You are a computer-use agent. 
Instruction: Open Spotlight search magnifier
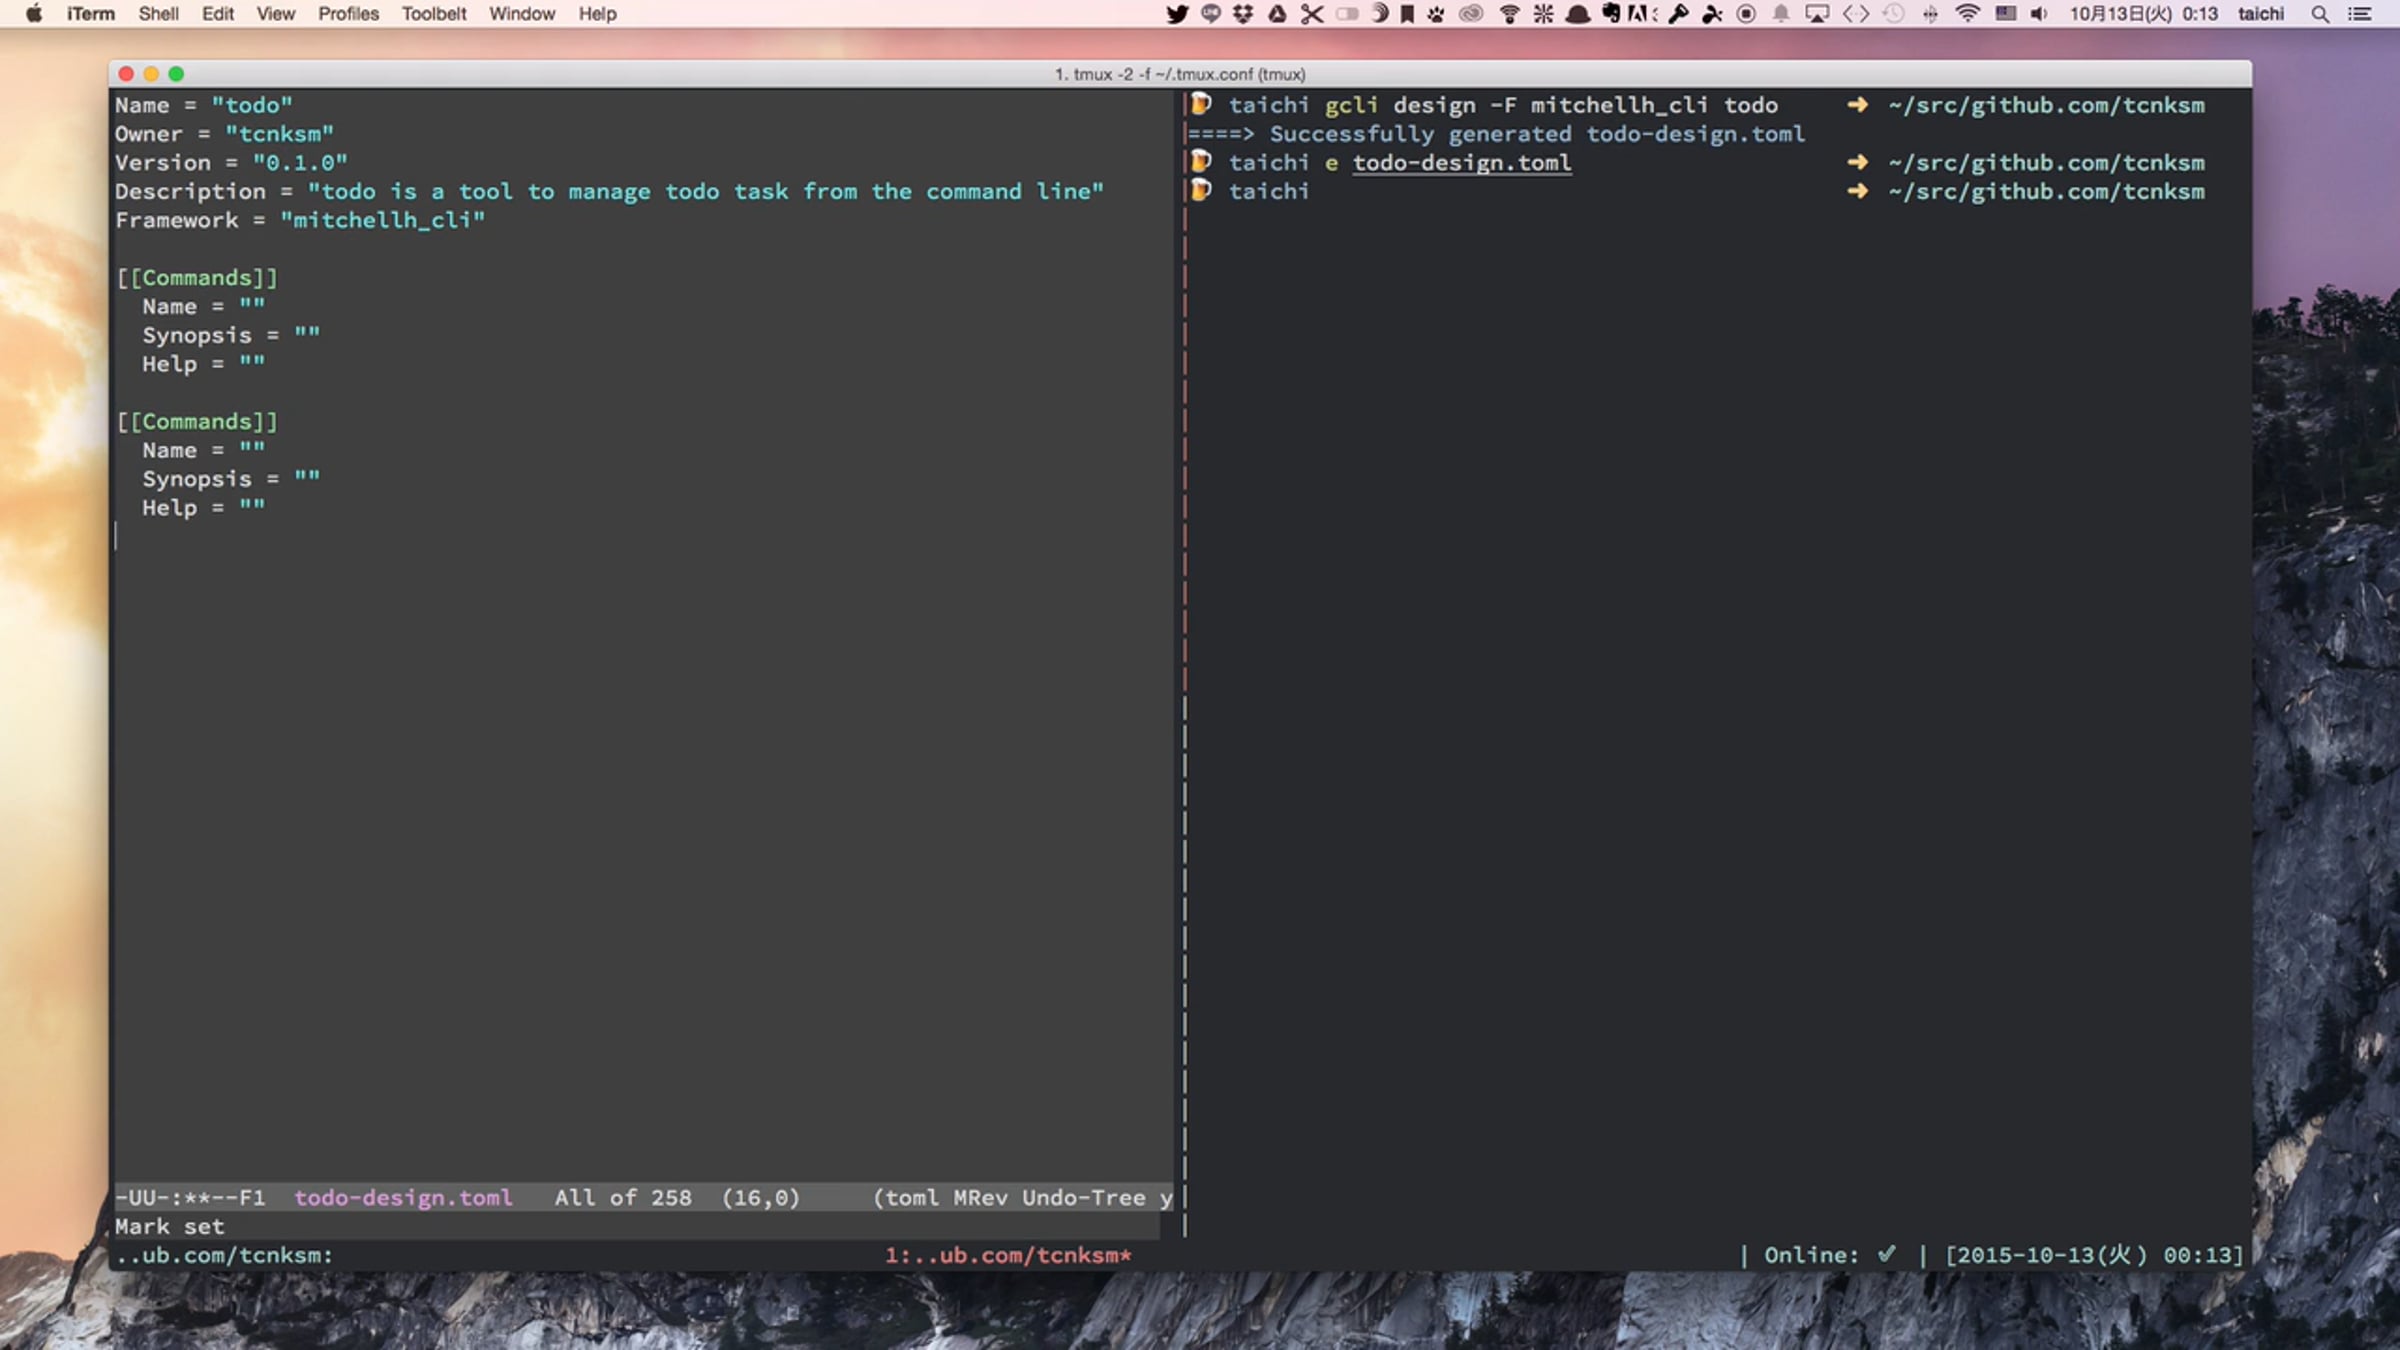pos(2320,14)
